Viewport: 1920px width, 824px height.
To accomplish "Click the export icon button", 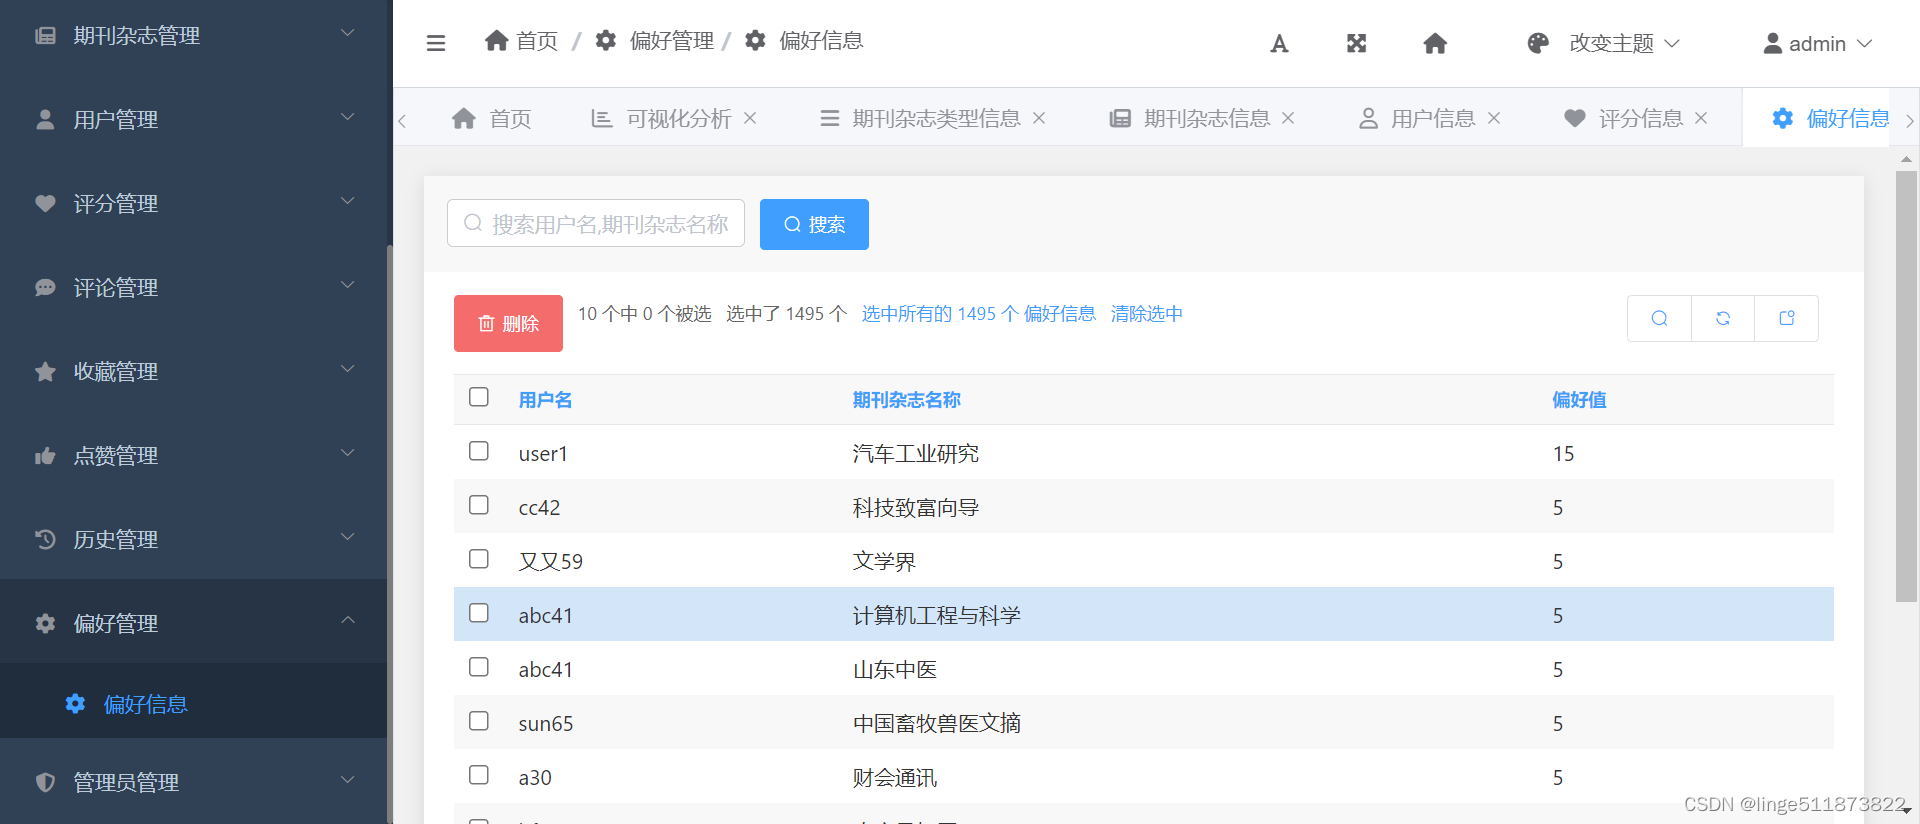I will tap(1787, 318).
